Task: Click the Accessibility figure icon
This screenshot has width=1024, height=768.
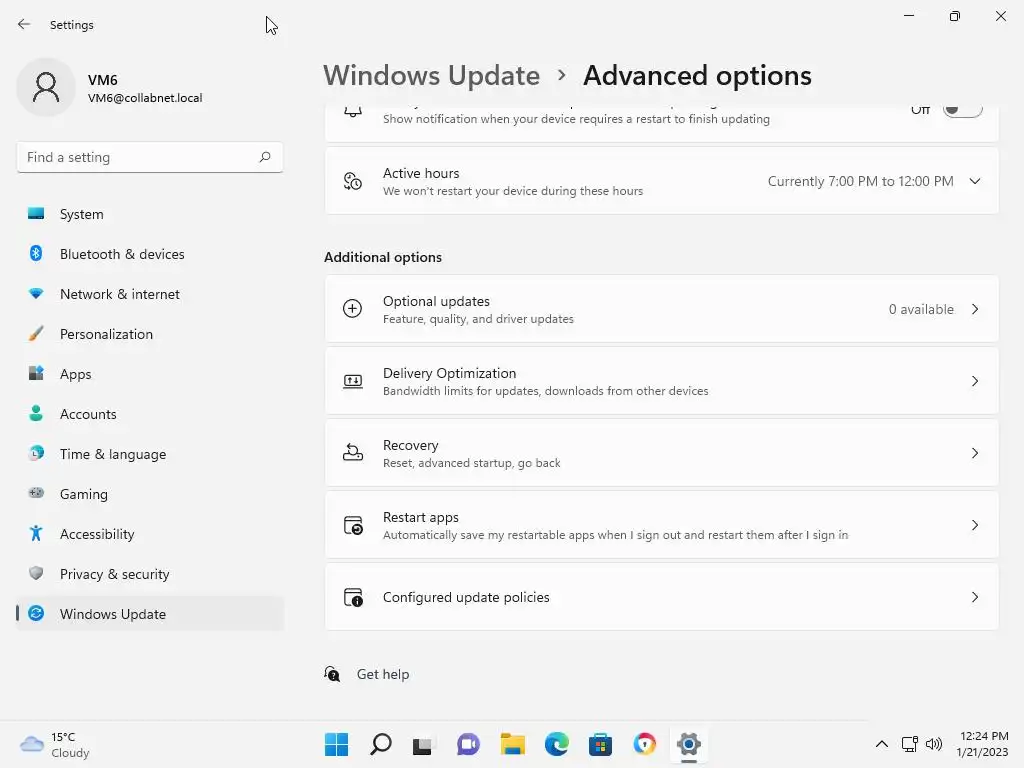Action: (37, 534)
